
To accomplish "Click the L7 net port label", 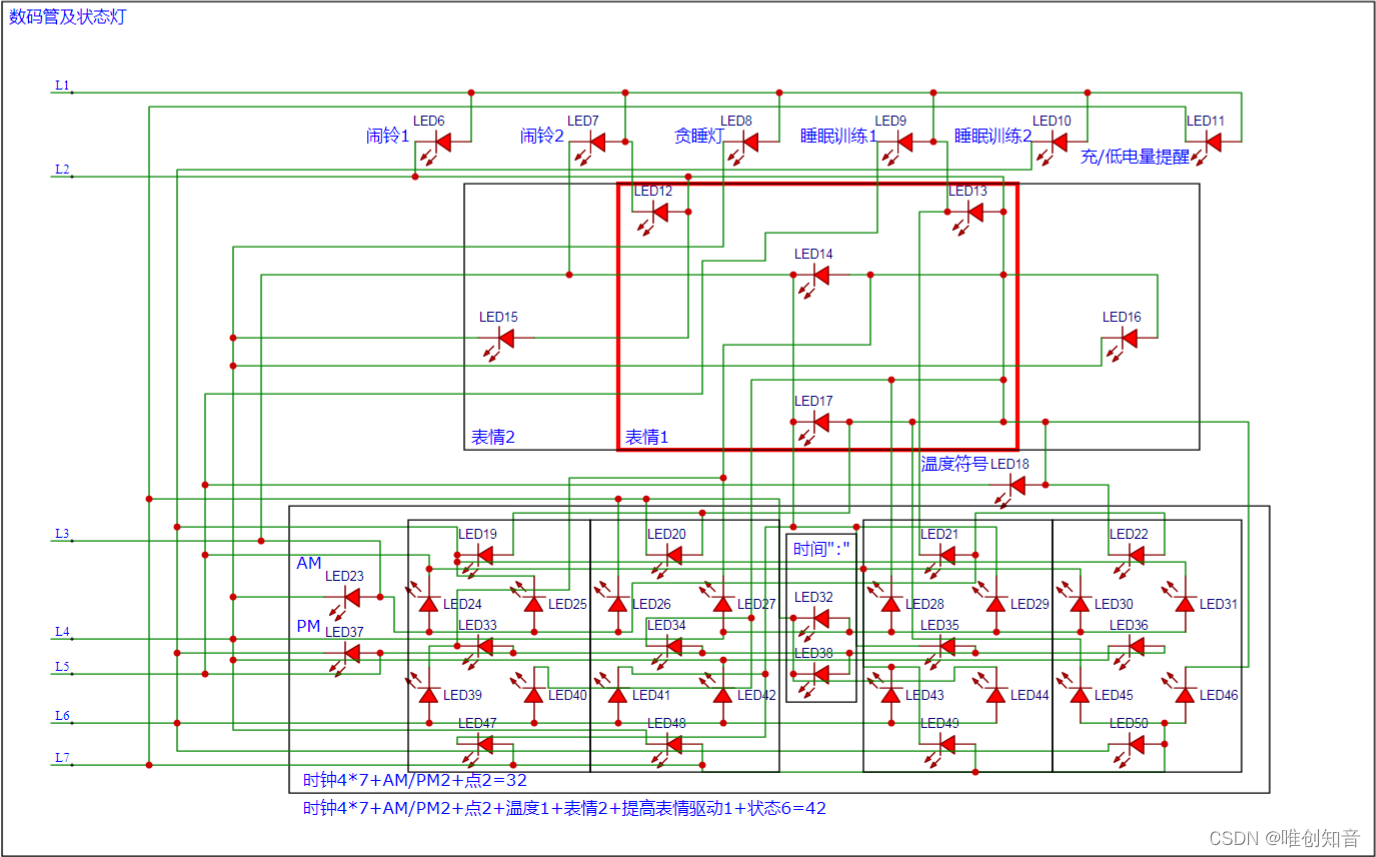I will (62, 757).
